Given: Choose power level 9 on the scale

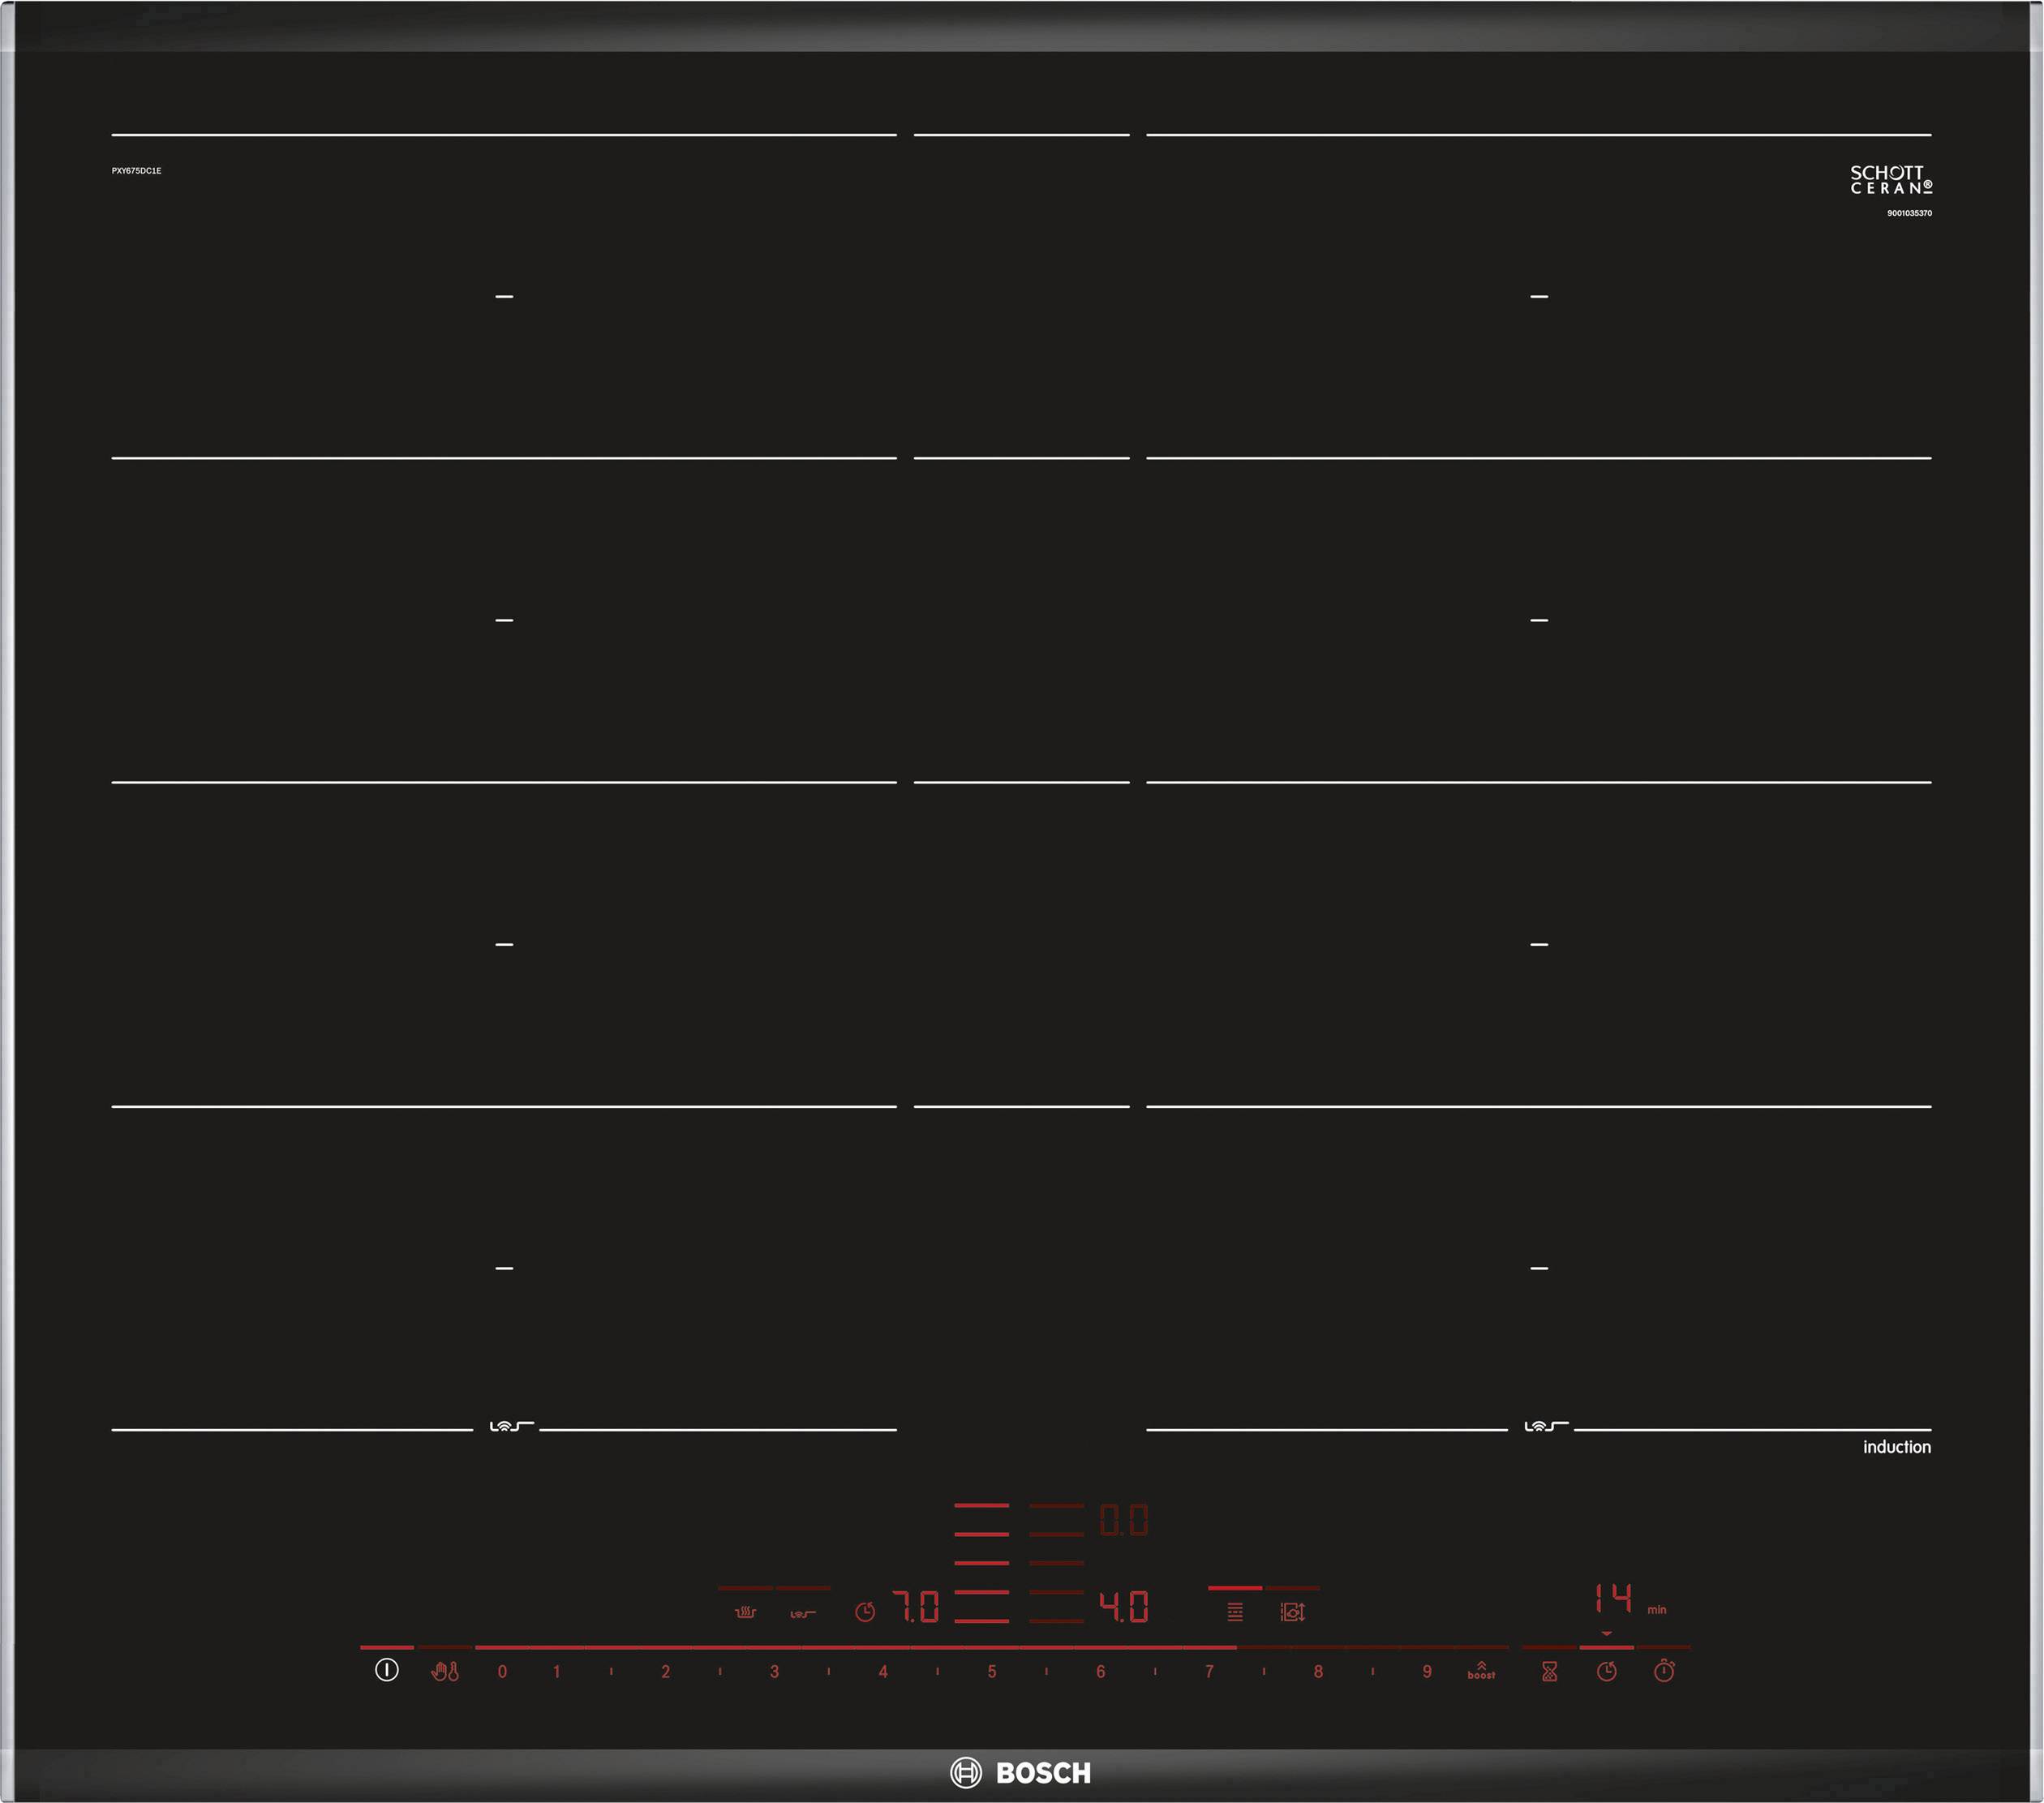Looking at the screenshot, I should (1427, 1672).
